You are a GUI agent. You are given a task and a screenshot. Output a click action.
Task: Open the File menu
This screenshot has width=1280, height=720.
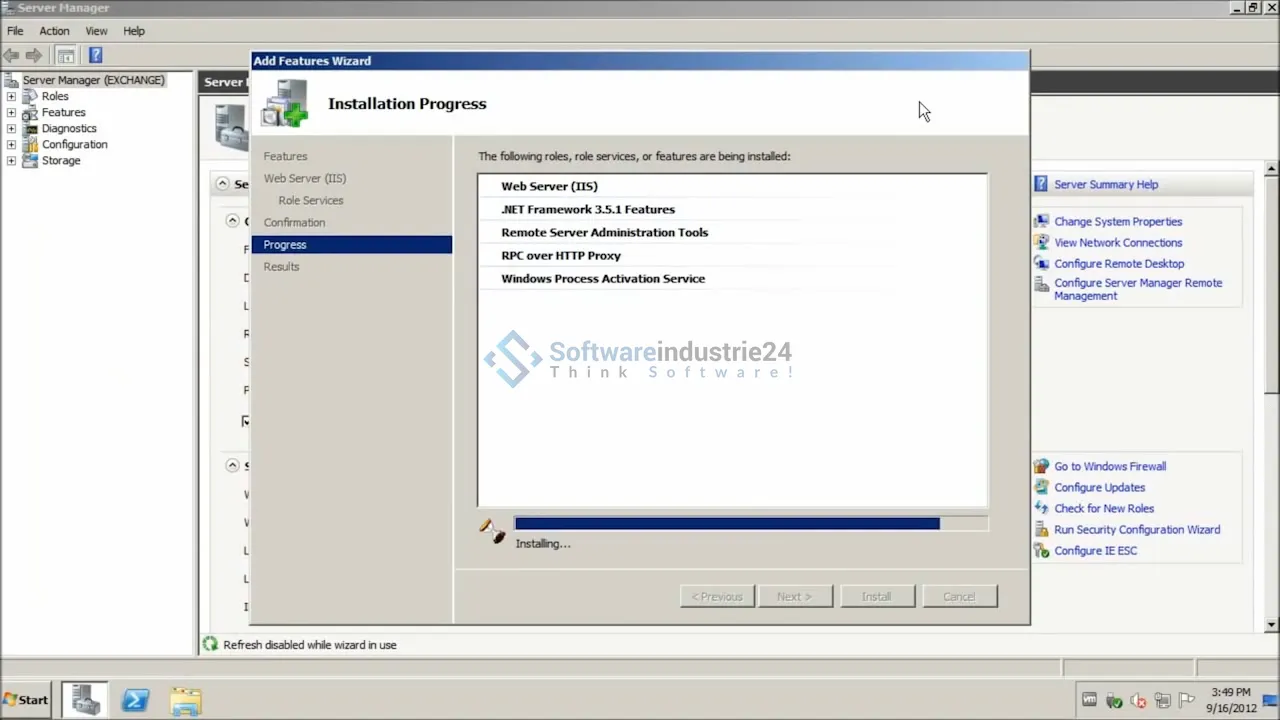[x=15, y=31]
